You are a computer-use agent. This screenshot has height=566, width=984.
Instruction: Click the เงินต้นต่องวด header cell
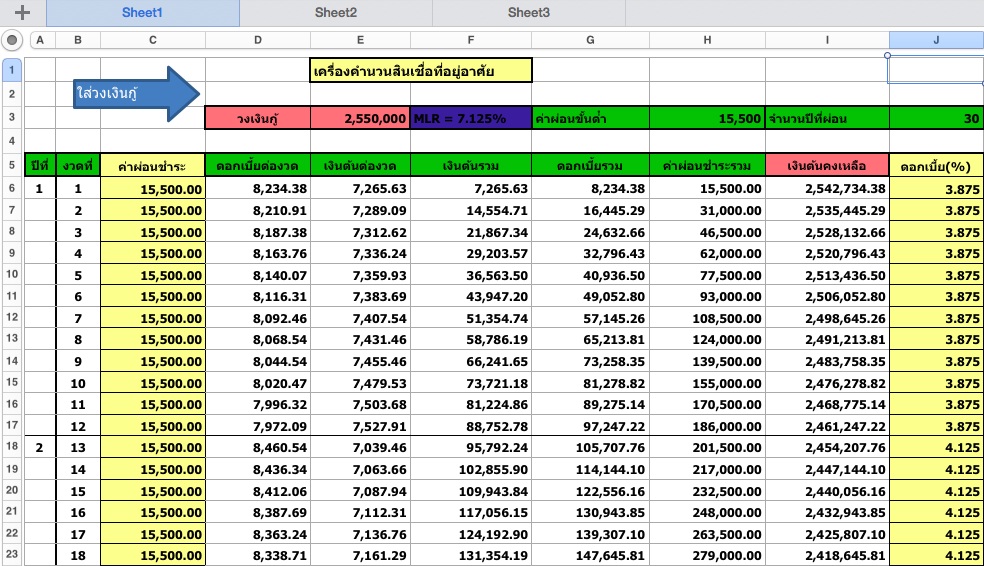(x=360, y=166)
